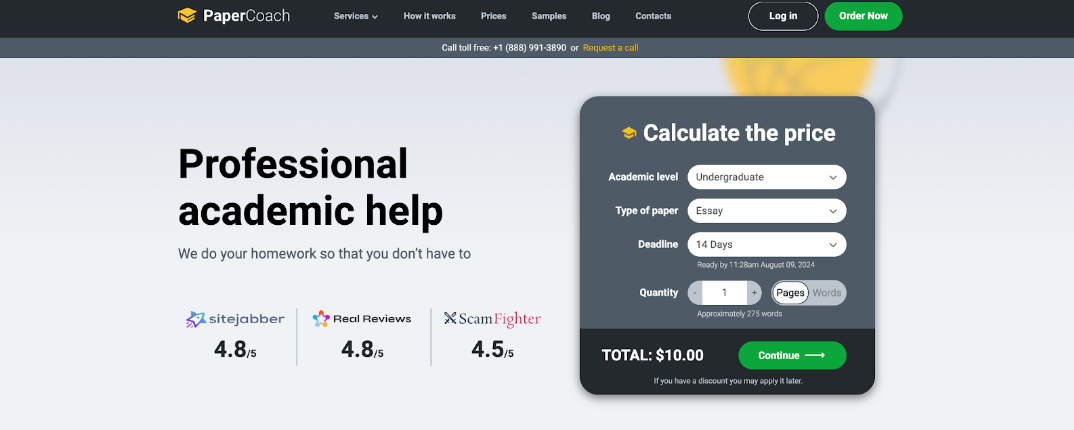Click the sitejabber rating logo
The height and width of the screenshot is (430, 1074).
coord(235,319)
